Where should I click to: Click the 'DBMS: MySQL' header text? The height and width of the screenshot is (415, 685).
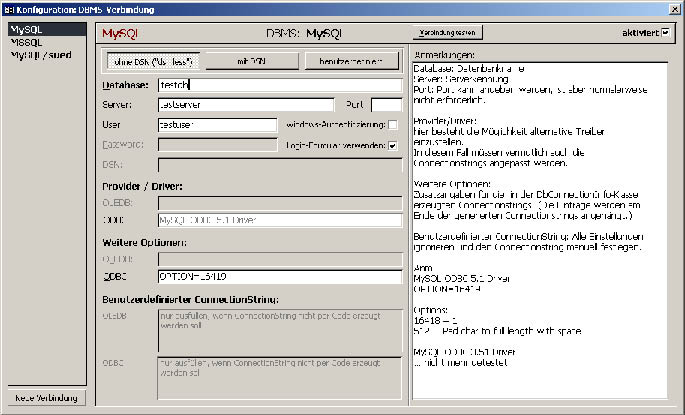(304, 33)
